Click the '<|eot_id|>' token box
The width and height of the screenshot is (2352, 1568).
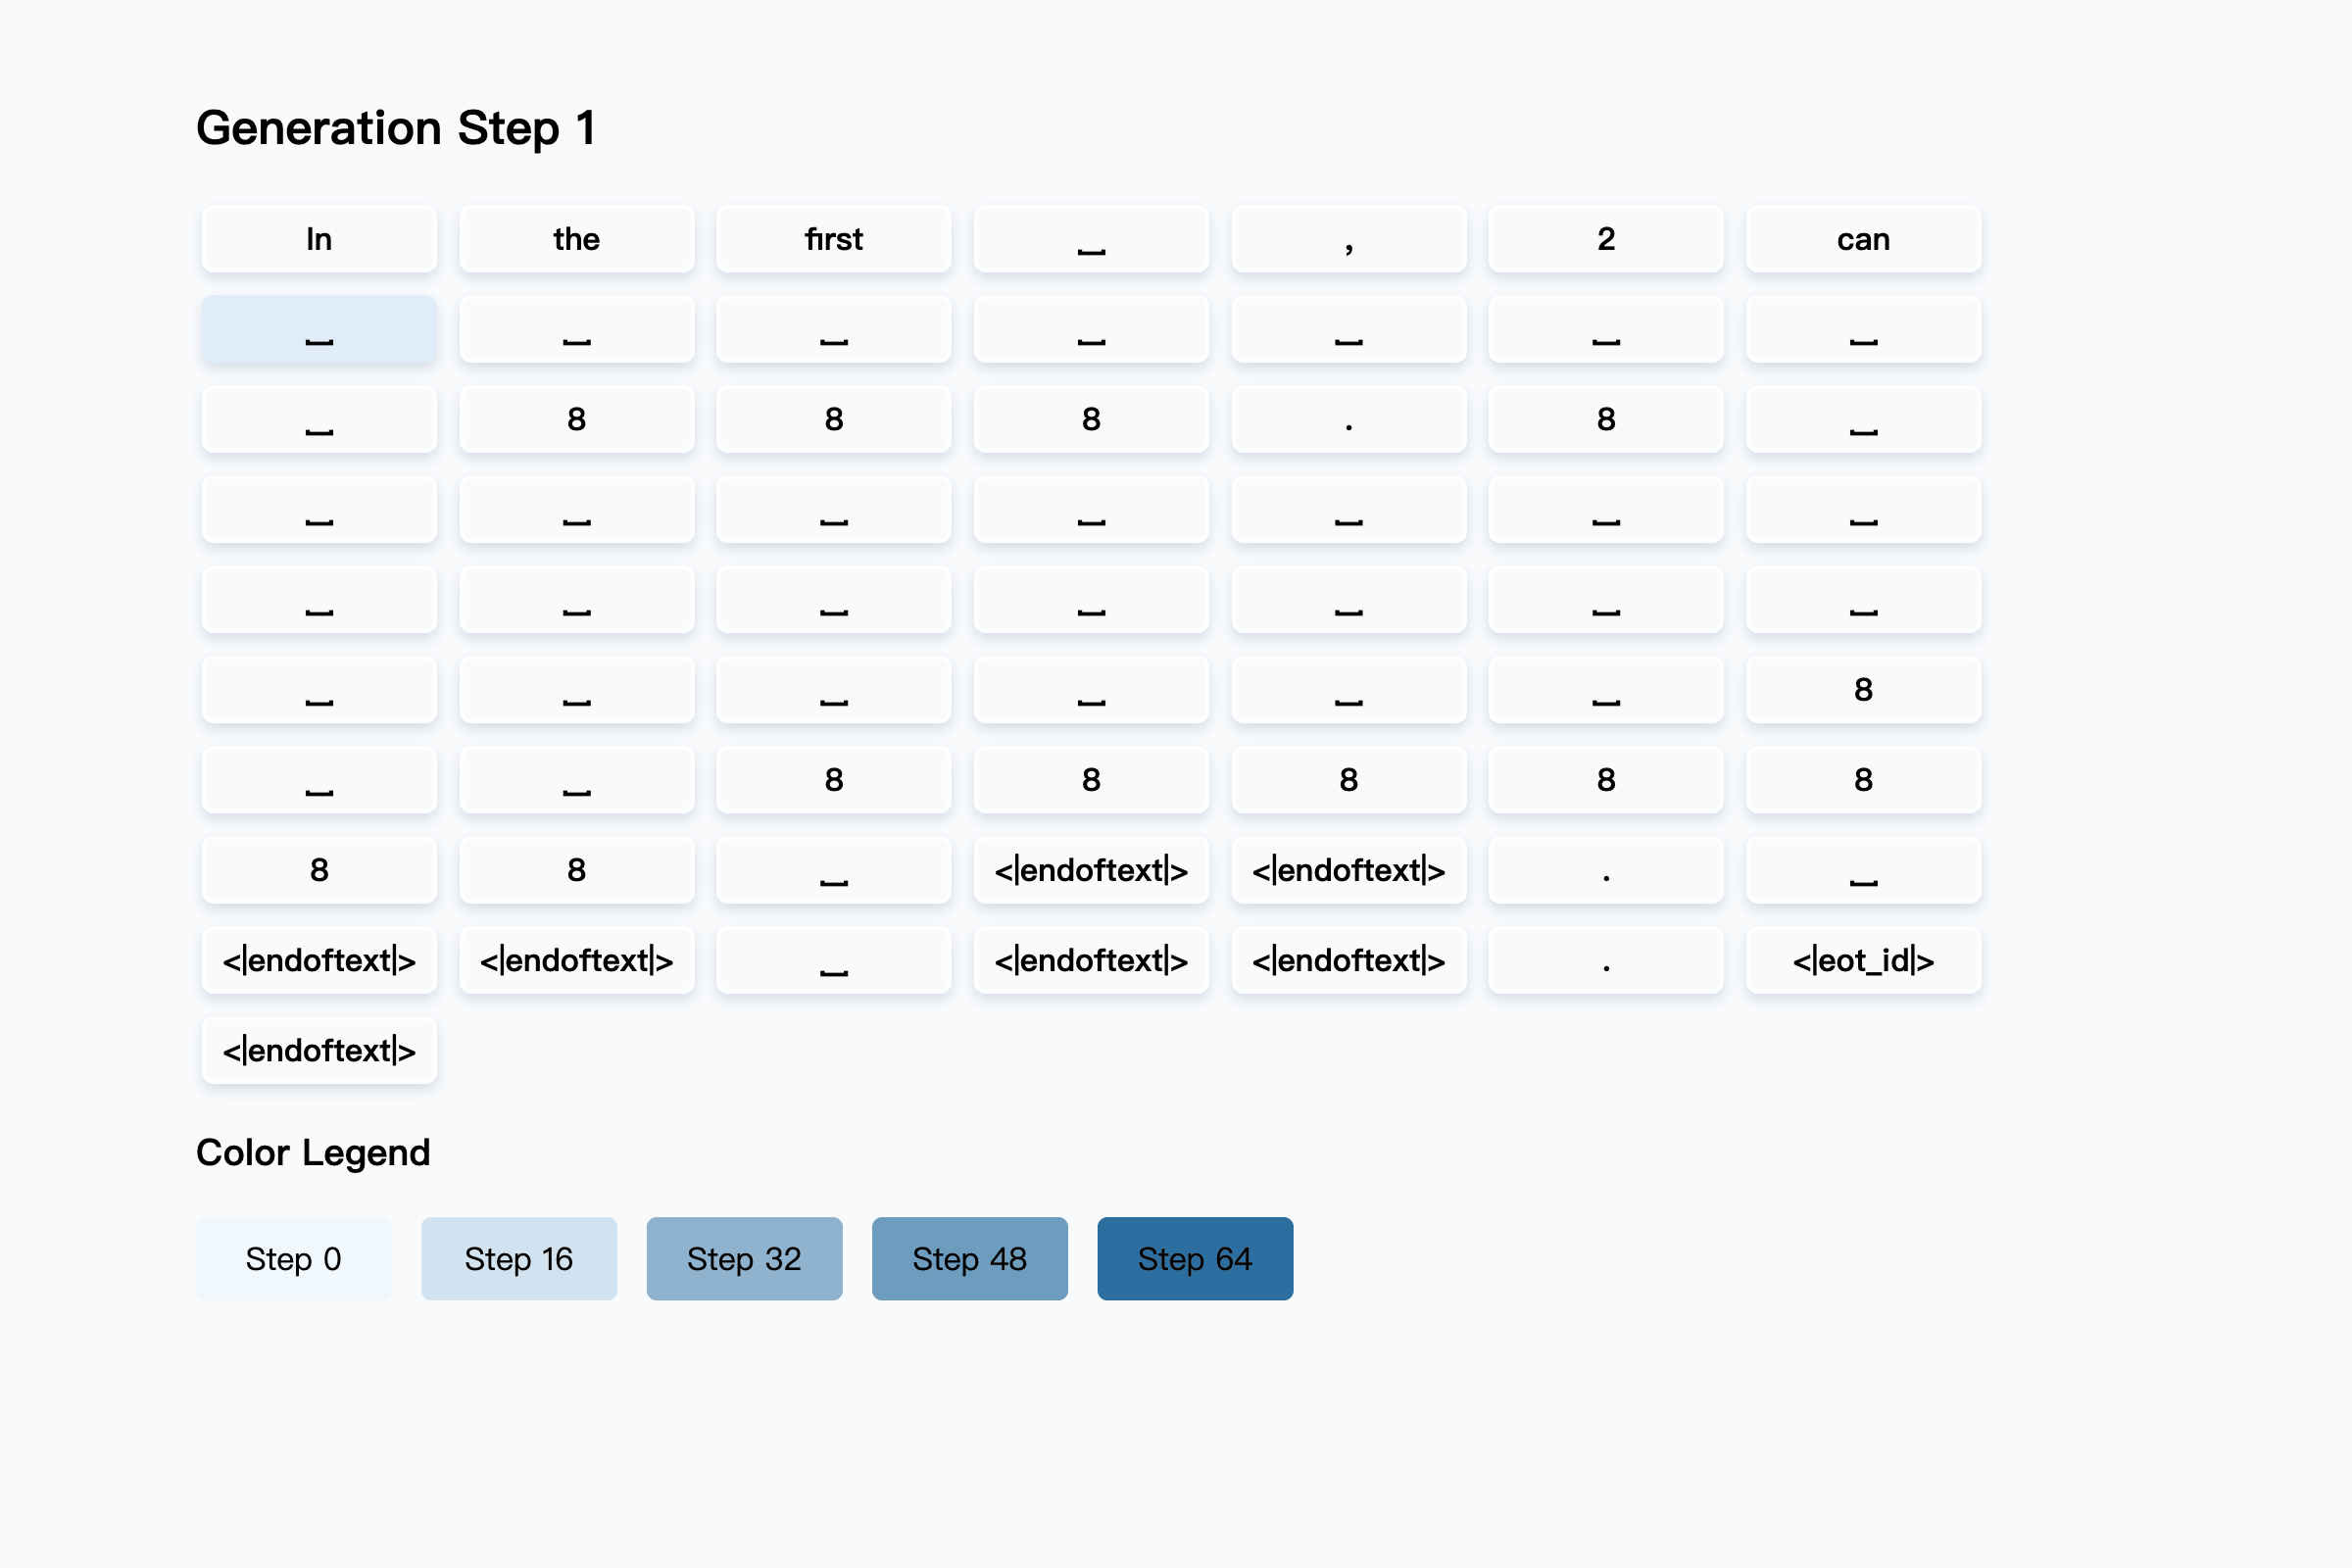click(x=1862, y=960)
